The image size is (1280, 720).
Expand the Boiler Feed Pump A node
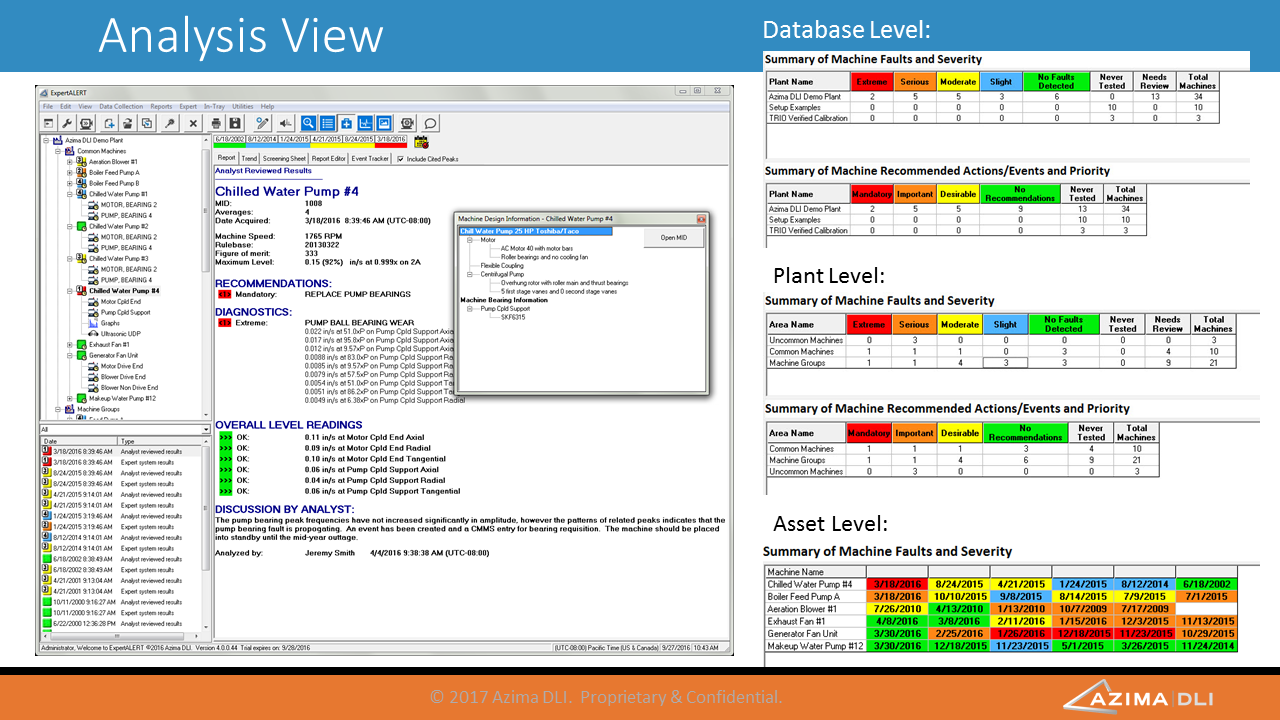click(69, 172)
